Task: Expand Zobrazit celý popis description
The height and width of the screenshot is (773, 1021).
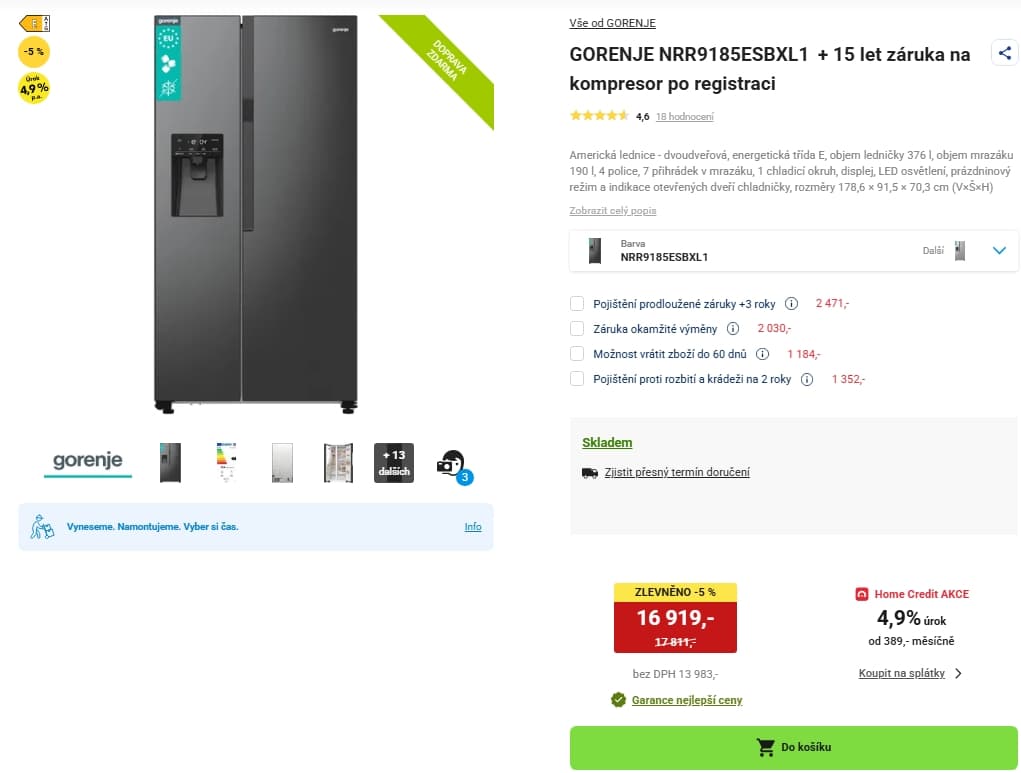Action: pyautogui.click(x=613, y=211)
